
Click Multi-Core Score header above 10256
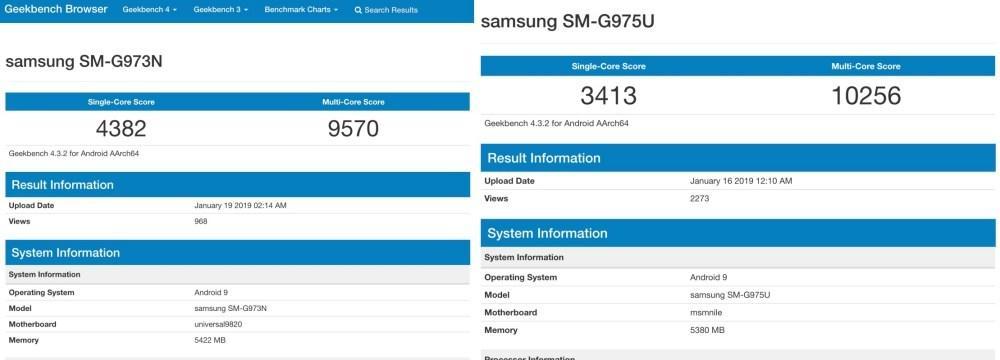pos(866,66)
